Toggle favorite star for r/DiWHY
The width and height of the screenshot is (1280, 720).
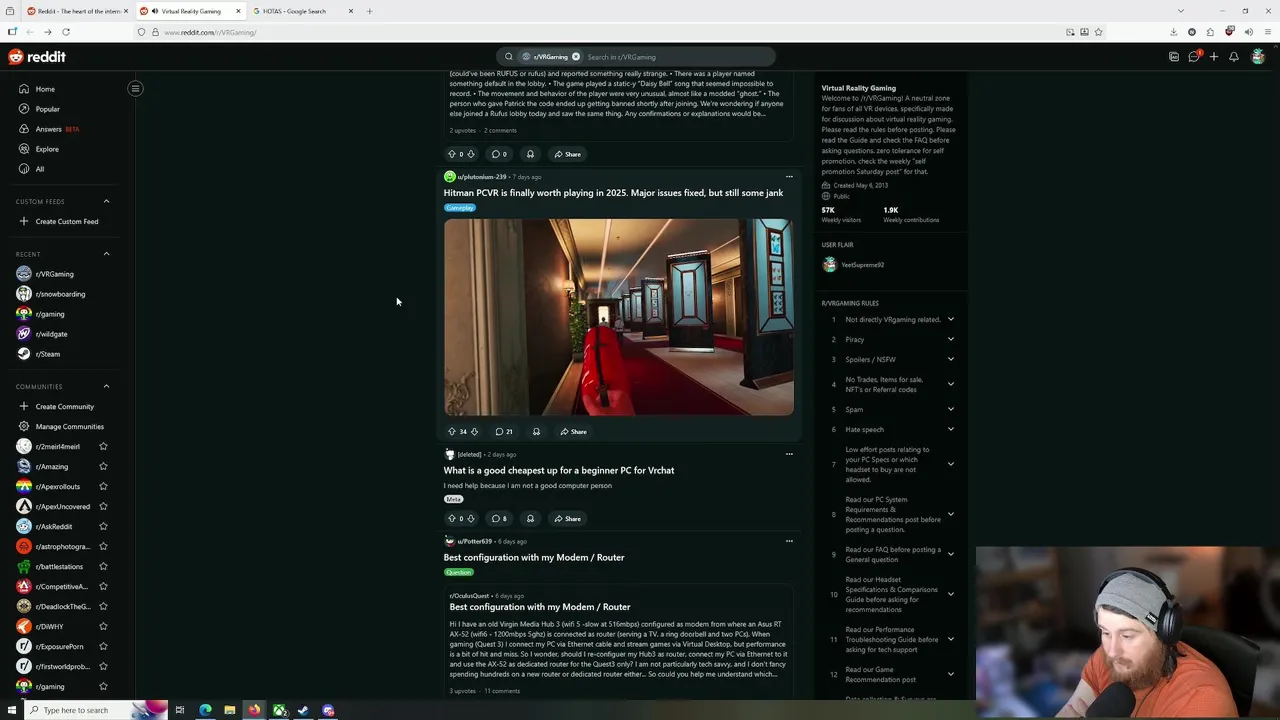point(103,626)
